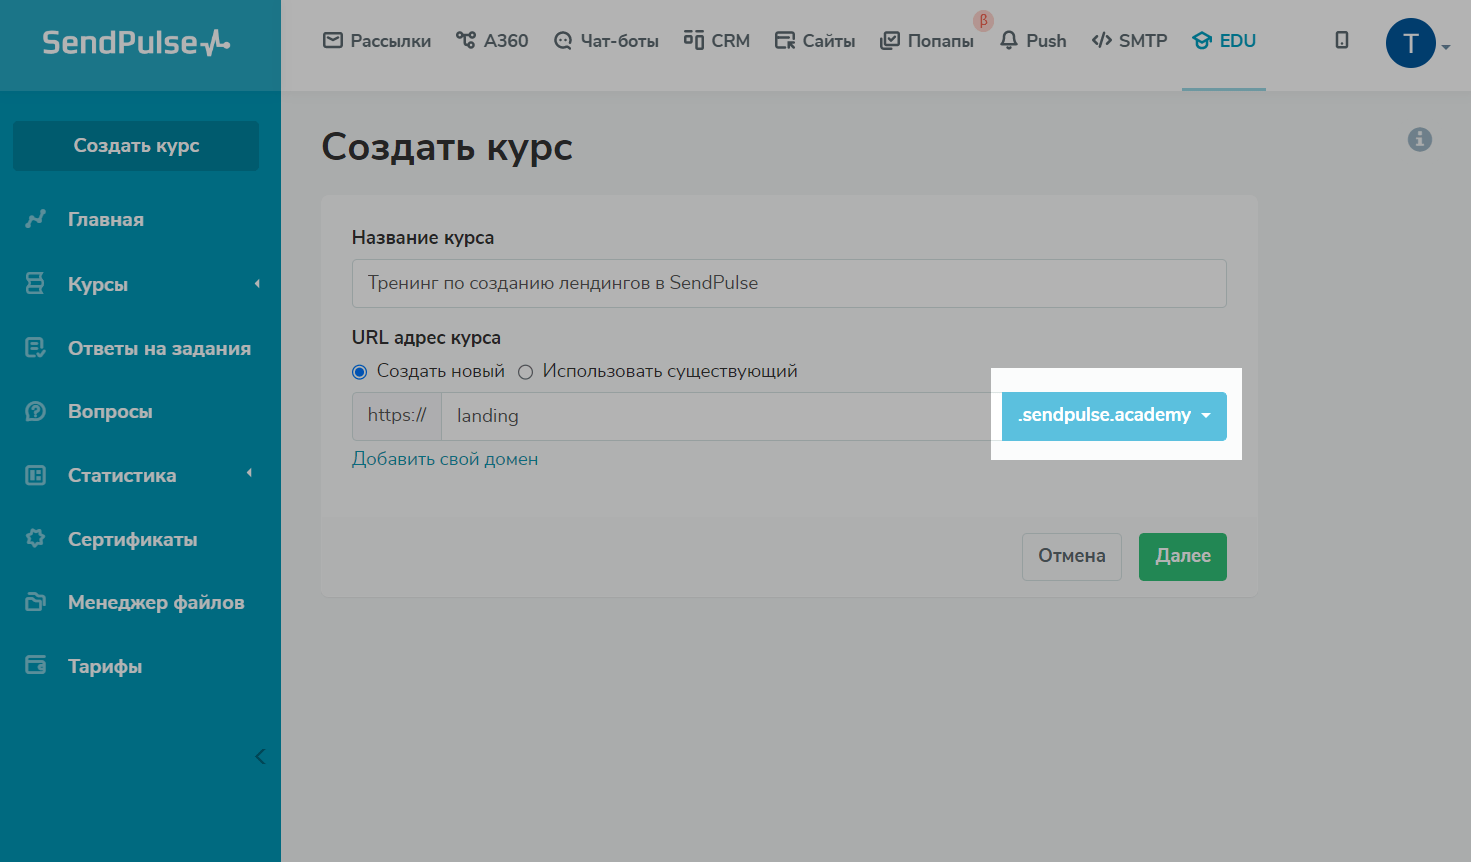Switch to the Чат-боты tab
This screenshot has height=862, width=1471.
tap(606, 41)
